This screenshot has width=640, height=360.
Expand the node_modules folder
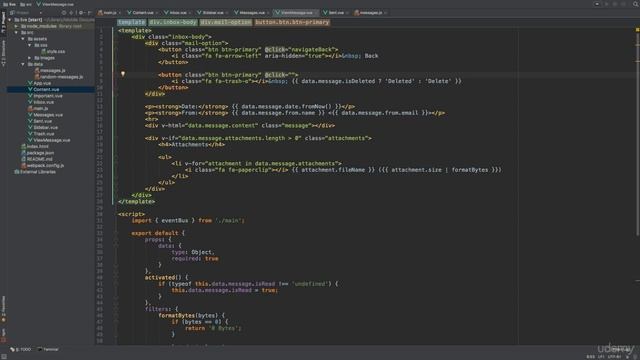(x=16, y=26)
